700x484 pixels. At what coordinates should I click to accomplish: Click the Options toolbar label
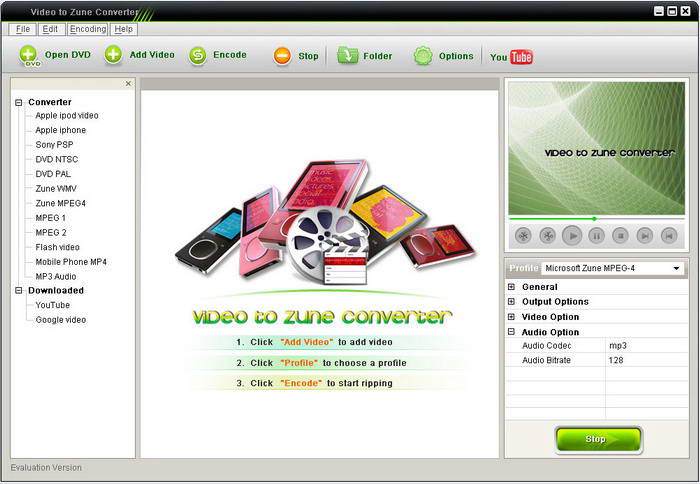[456, 56]
